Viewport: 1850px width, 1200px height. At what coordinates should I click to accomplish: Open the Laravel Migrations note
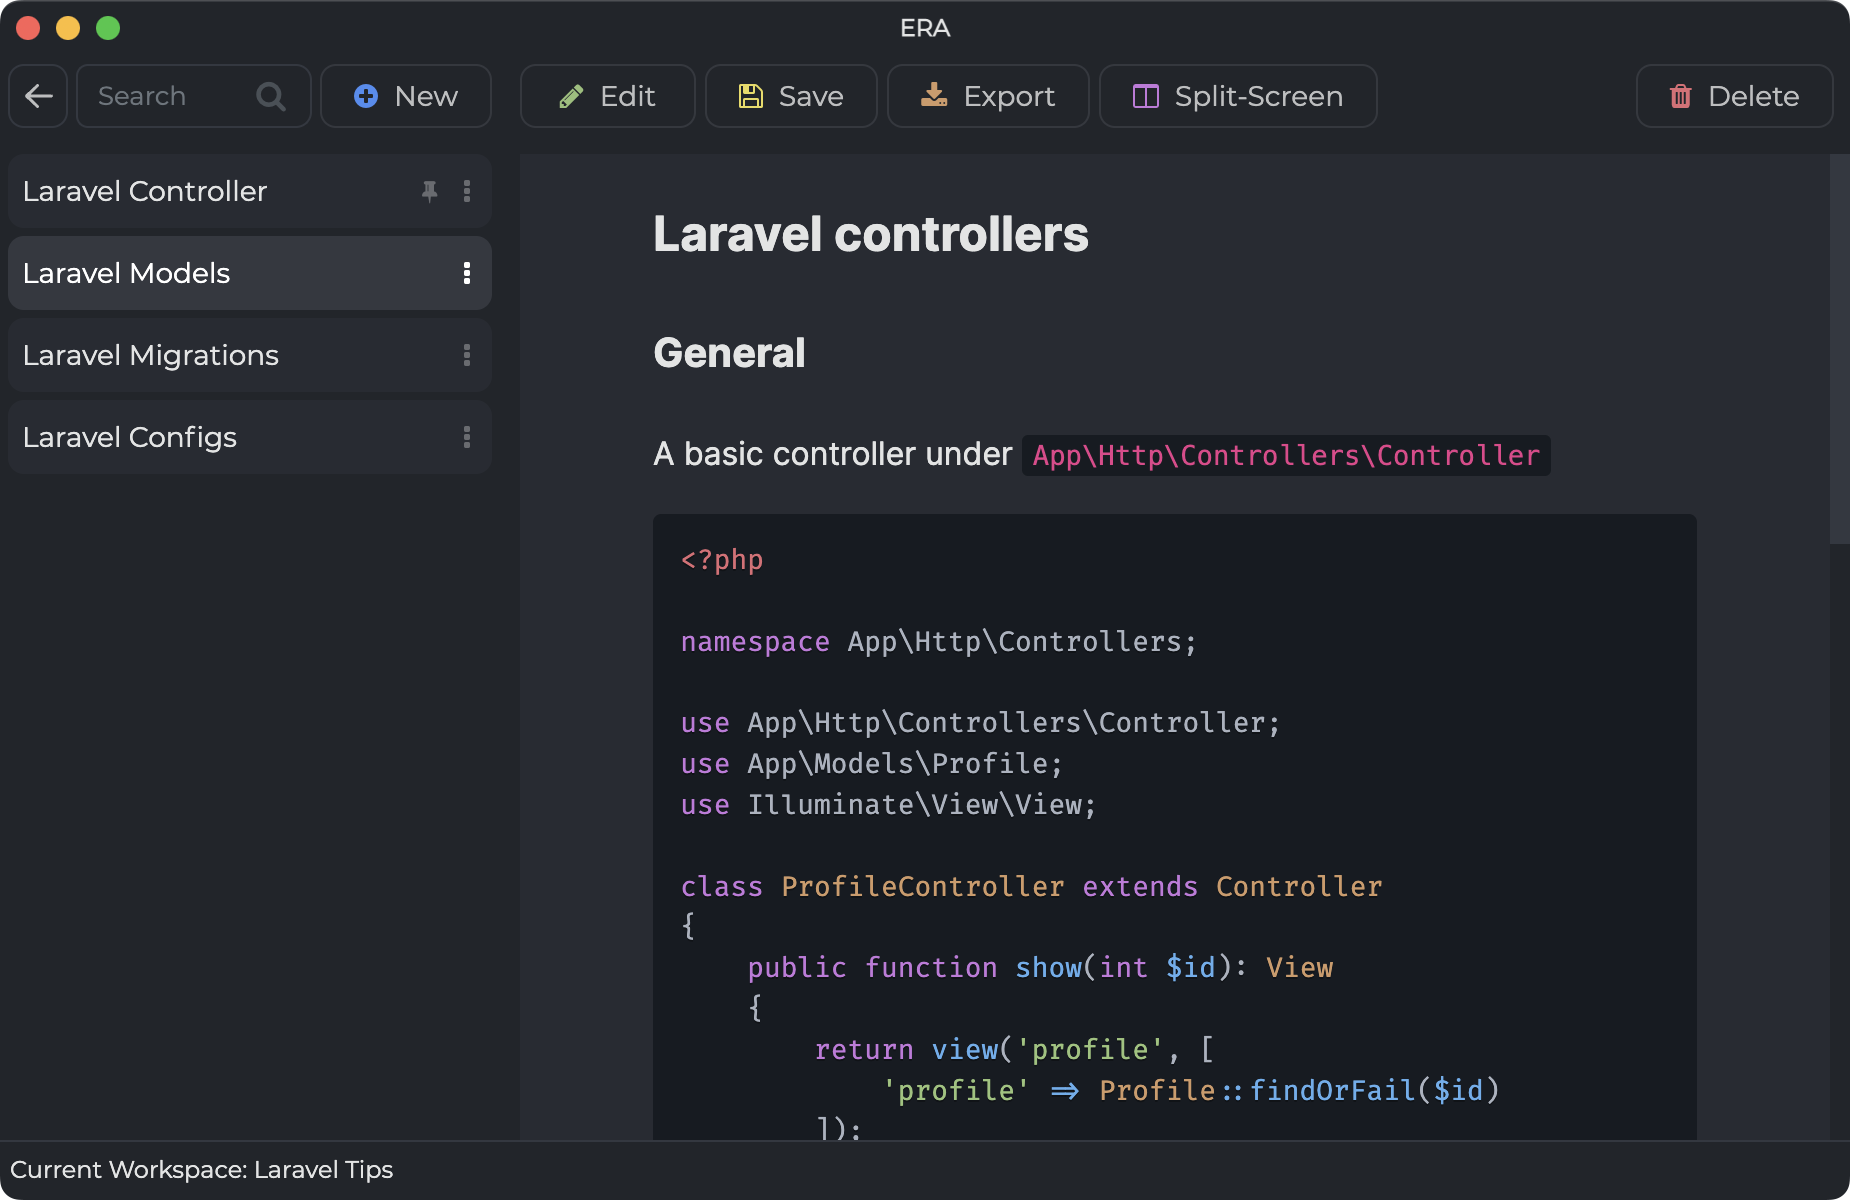[x=249, y=355]
